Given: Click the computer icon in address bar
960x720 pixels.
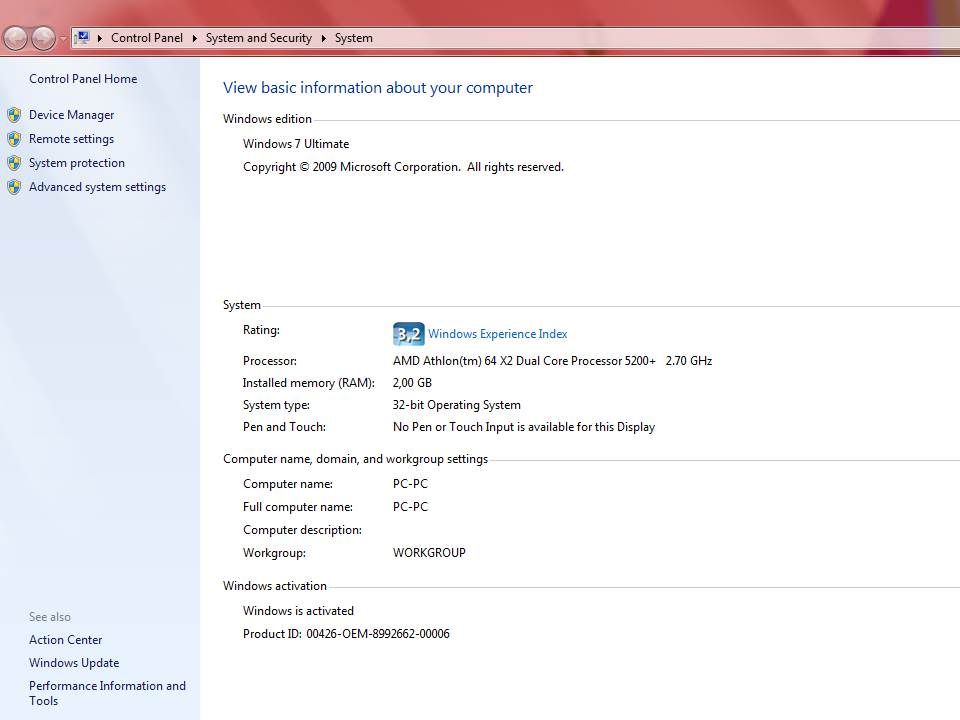Looking at the screenshot, I should [82, 38].
